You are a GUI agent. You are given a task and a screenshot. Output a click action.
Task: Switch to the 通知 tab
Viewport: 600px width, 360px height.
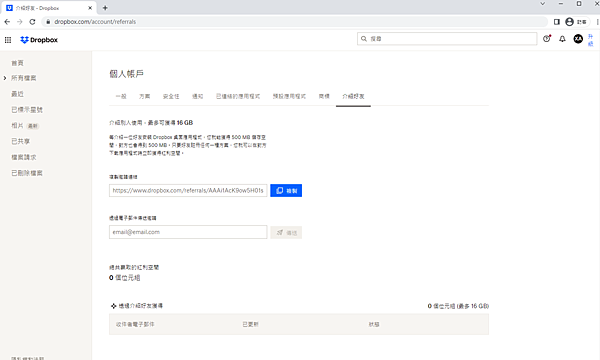coord(197,96)
